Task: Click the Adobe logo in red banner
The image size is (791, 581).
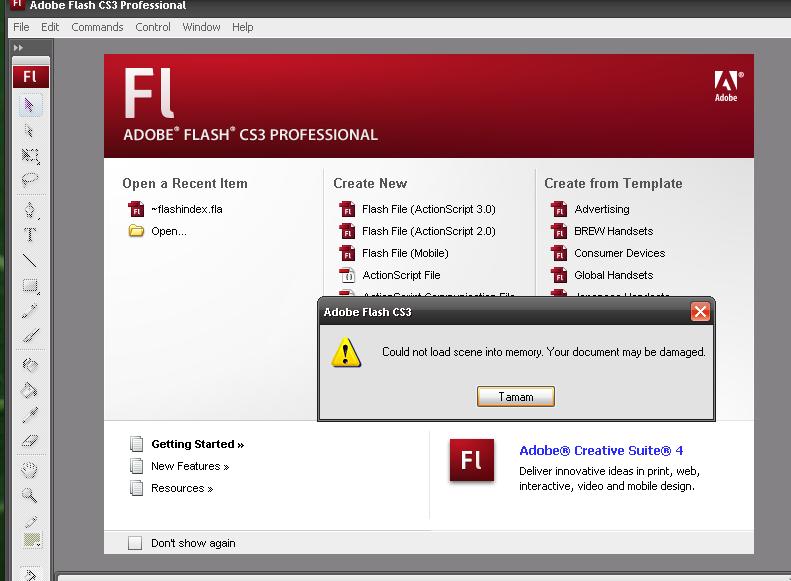Action: [x=727, y=86]
